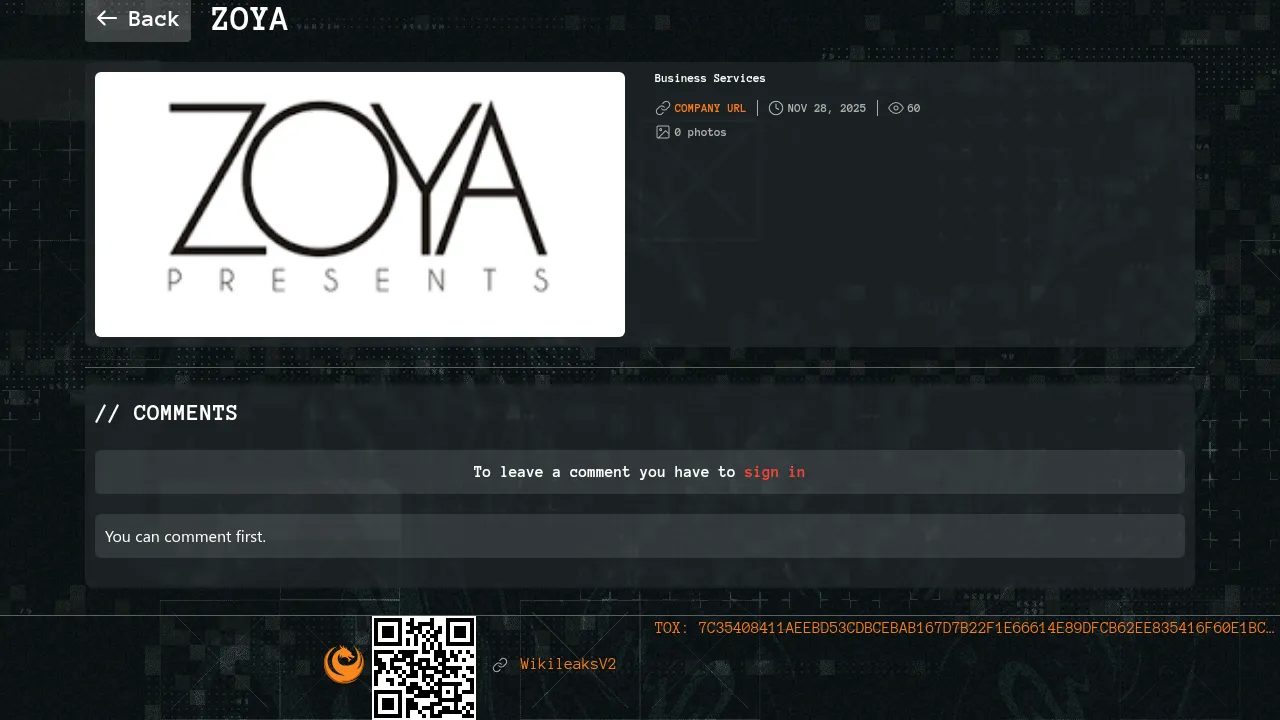This screenshot has width=1280, height=720.
Task: Click the eye views icon
Action: 896,108
